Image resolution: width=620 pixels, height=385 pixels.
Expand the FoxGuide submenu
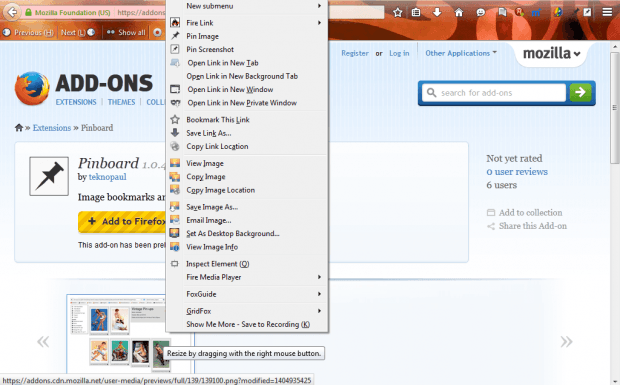coord(319,294)
